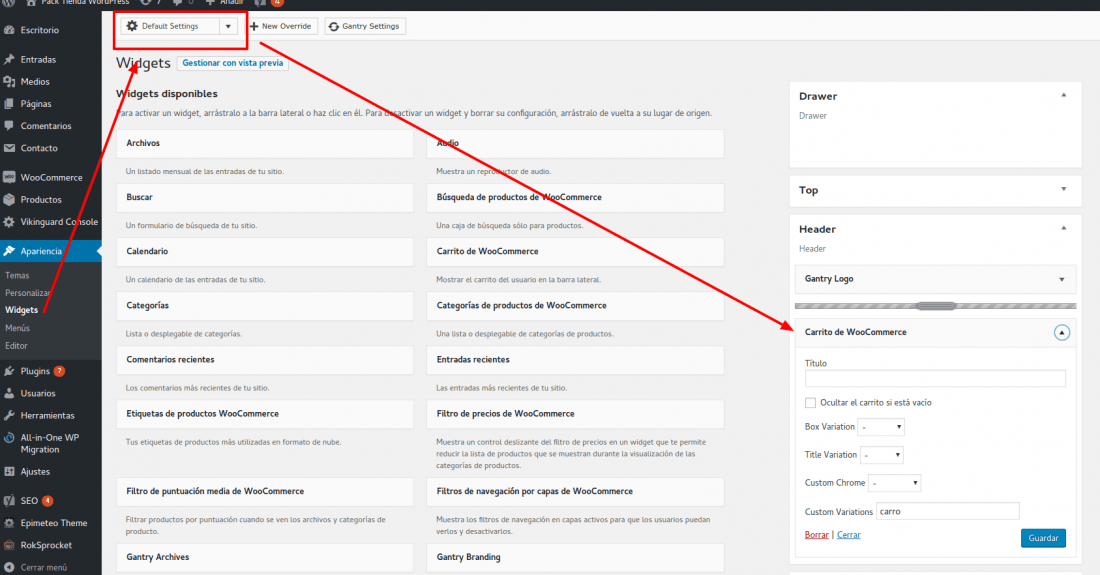Open the Personalizar submenu item
Screen dimensions: 1100x575
27,293
